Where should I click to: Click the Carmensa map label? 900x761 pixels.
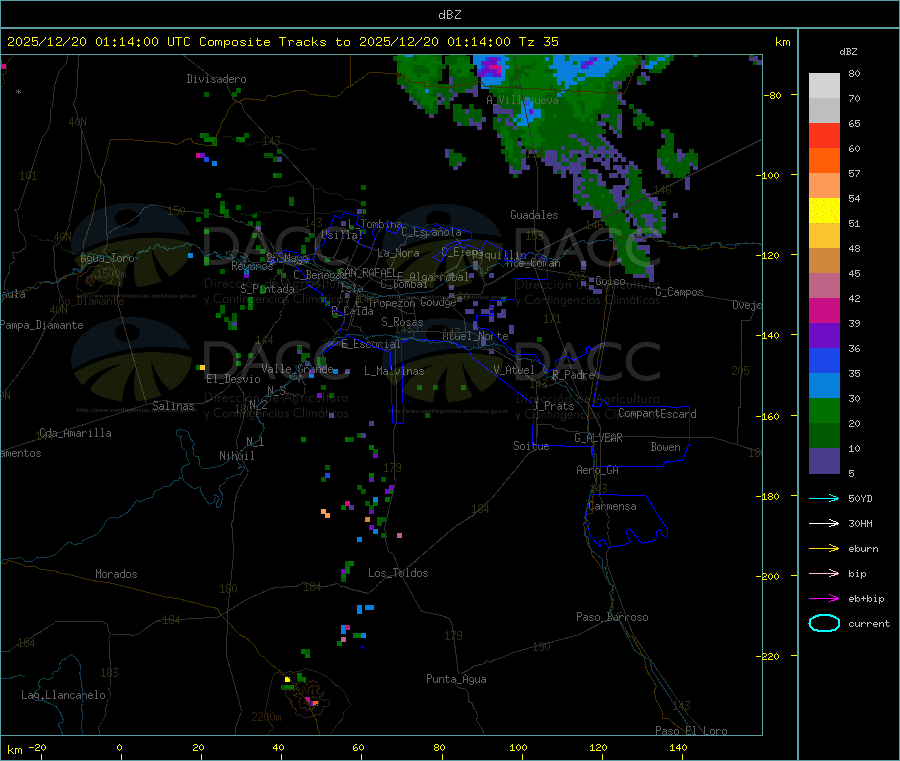pos(612,506)
